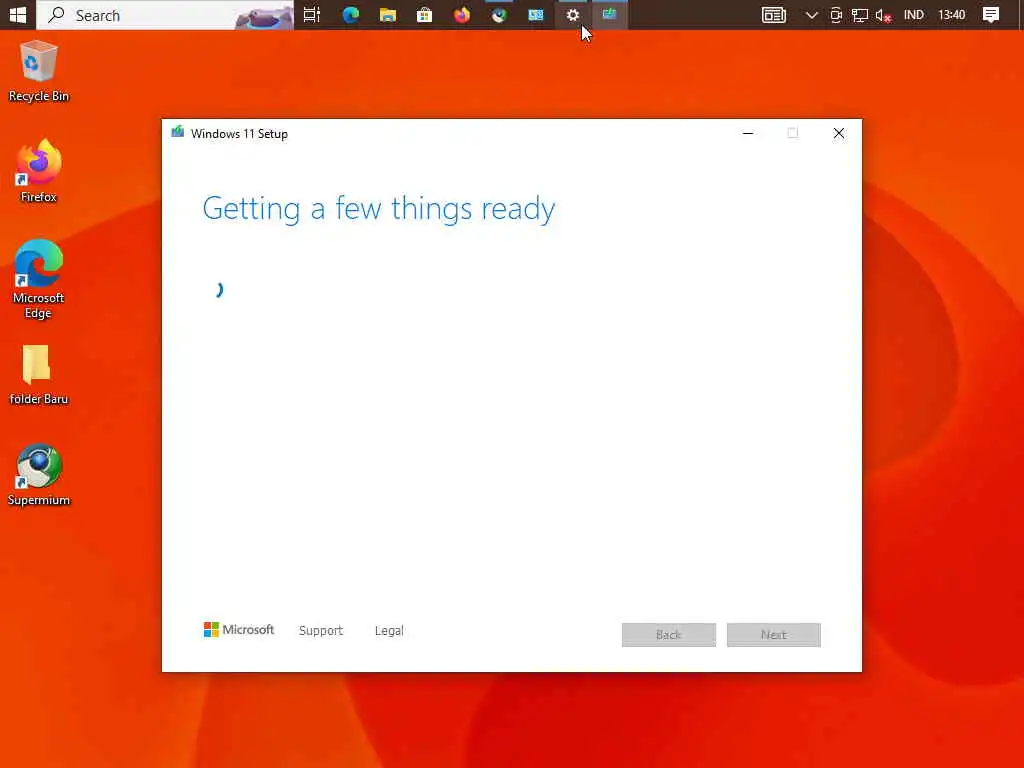Viewport: 1024px width, 768px height.
Task: Switch IND input language indicator
Action: click(914, 14)
